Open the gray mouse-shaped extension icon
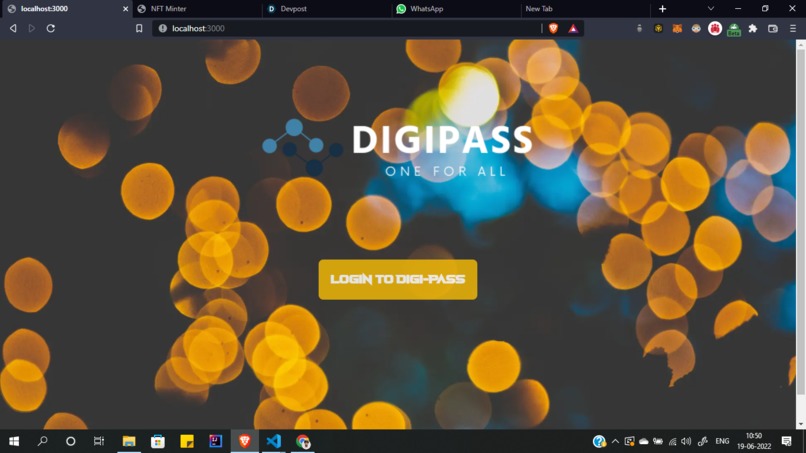The width and height of the screenshot is (806, 453). [639, 29]
